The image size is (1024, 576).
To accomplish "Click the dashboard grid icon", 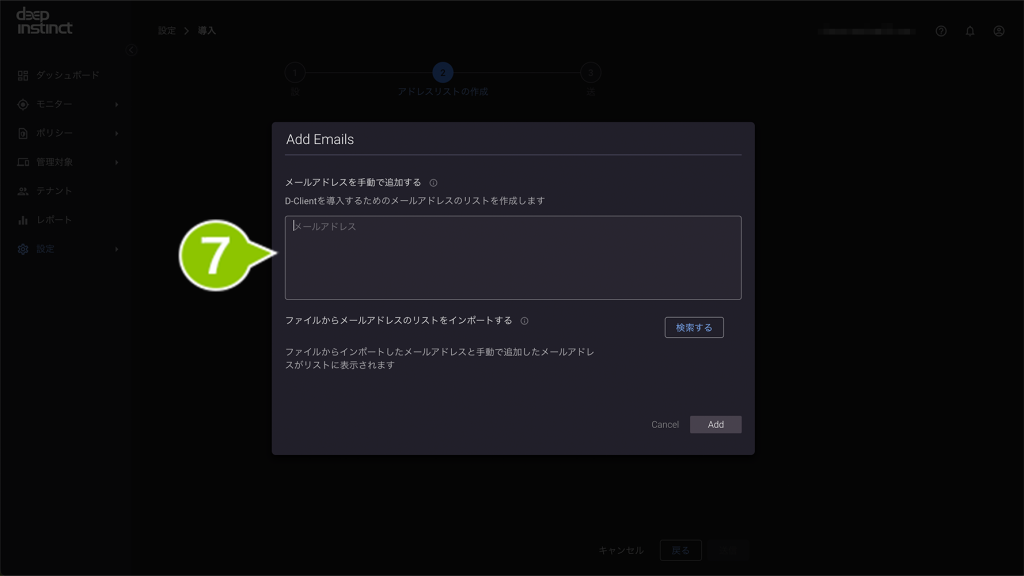I will (x=23, y=75).
